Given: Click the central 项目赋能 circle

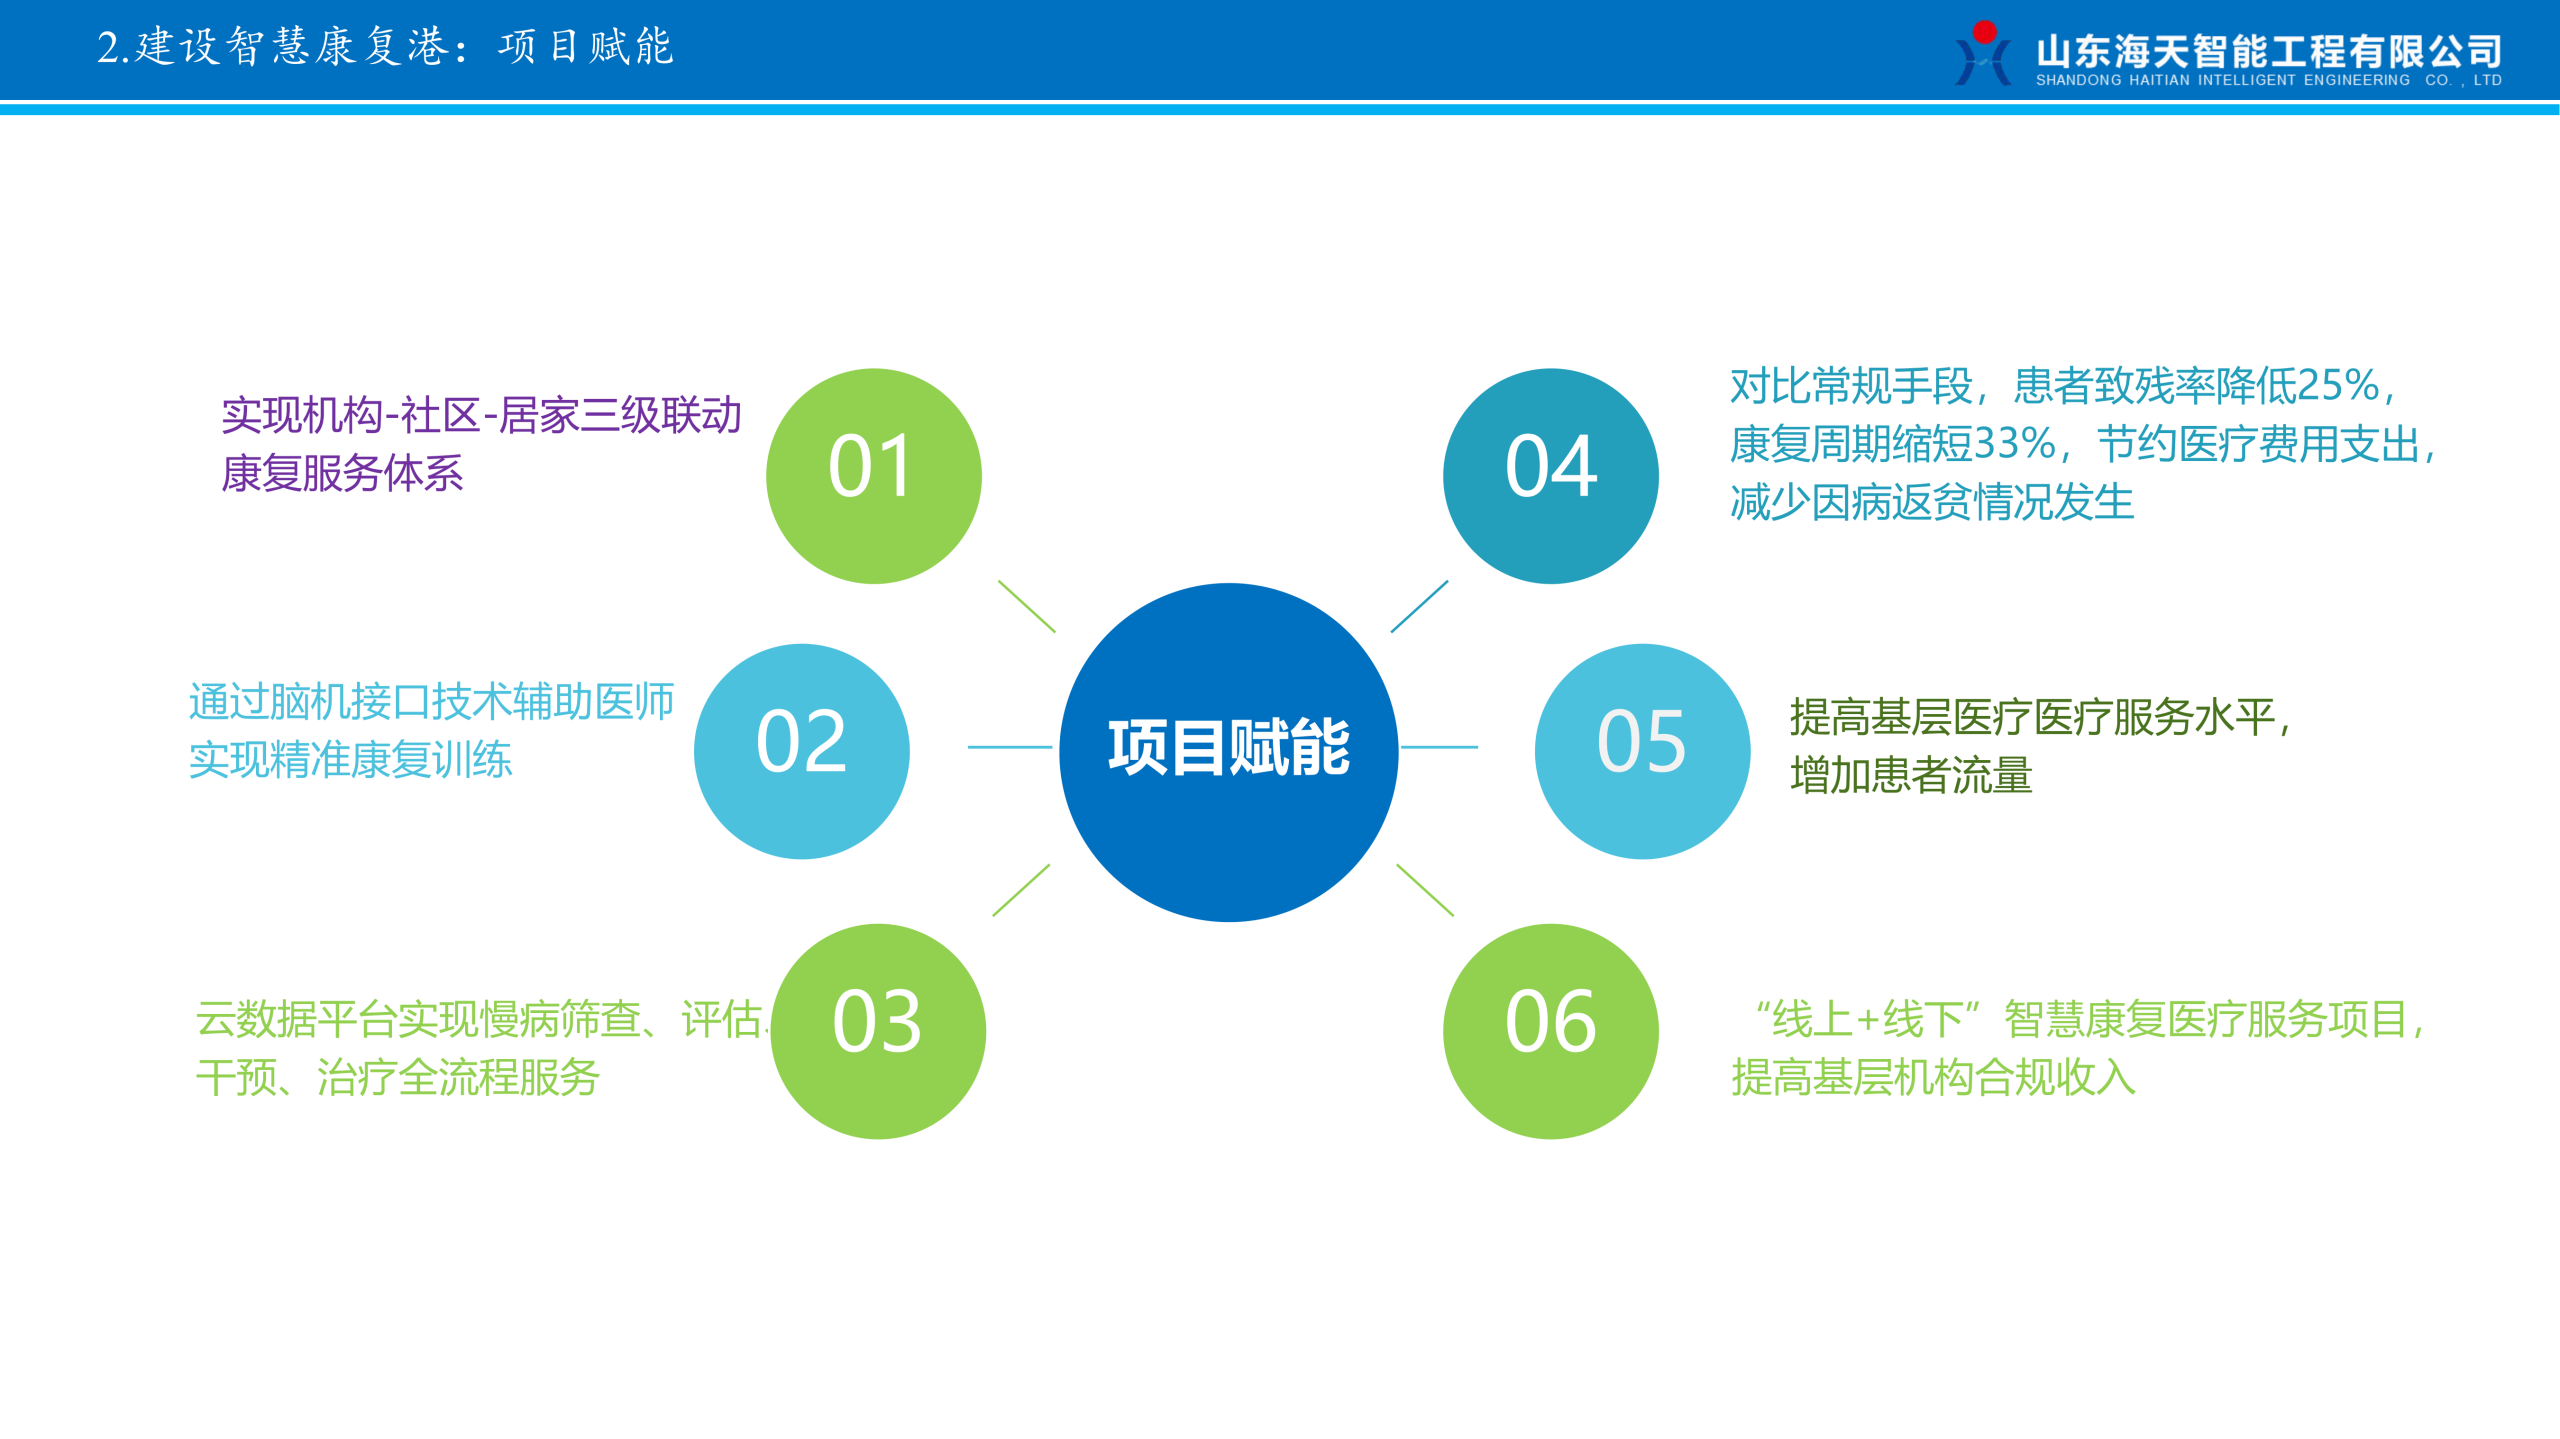Looking at the screenshot, I should pos(1228,752).
